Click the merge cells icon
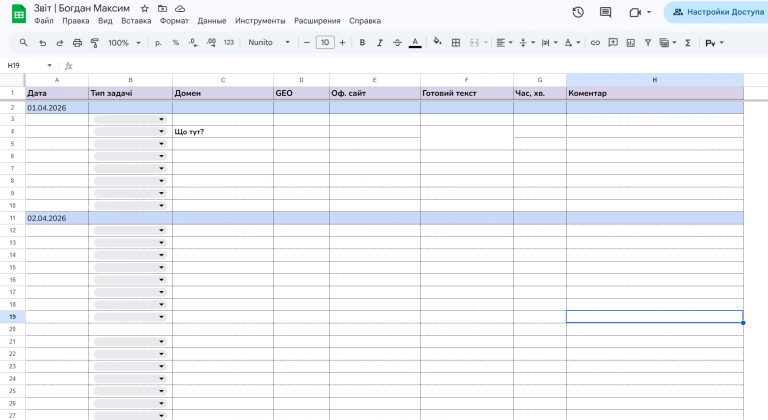768x420 pixels. 474,43
